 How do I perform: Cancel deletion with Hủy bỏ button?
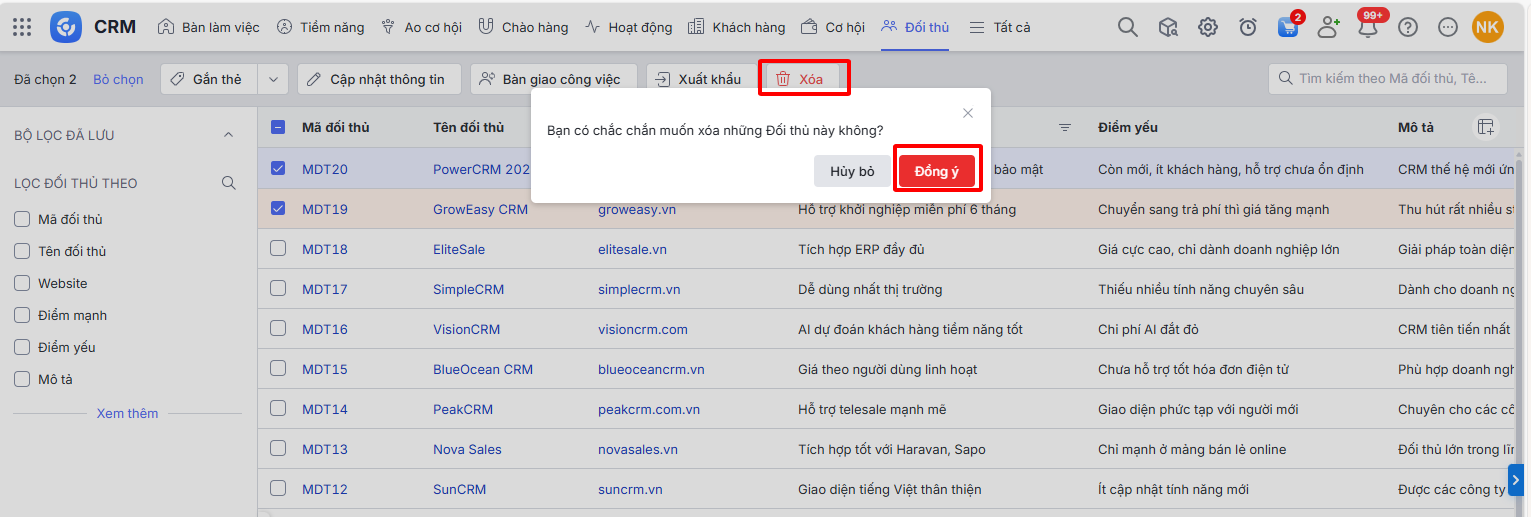(852, 171)
